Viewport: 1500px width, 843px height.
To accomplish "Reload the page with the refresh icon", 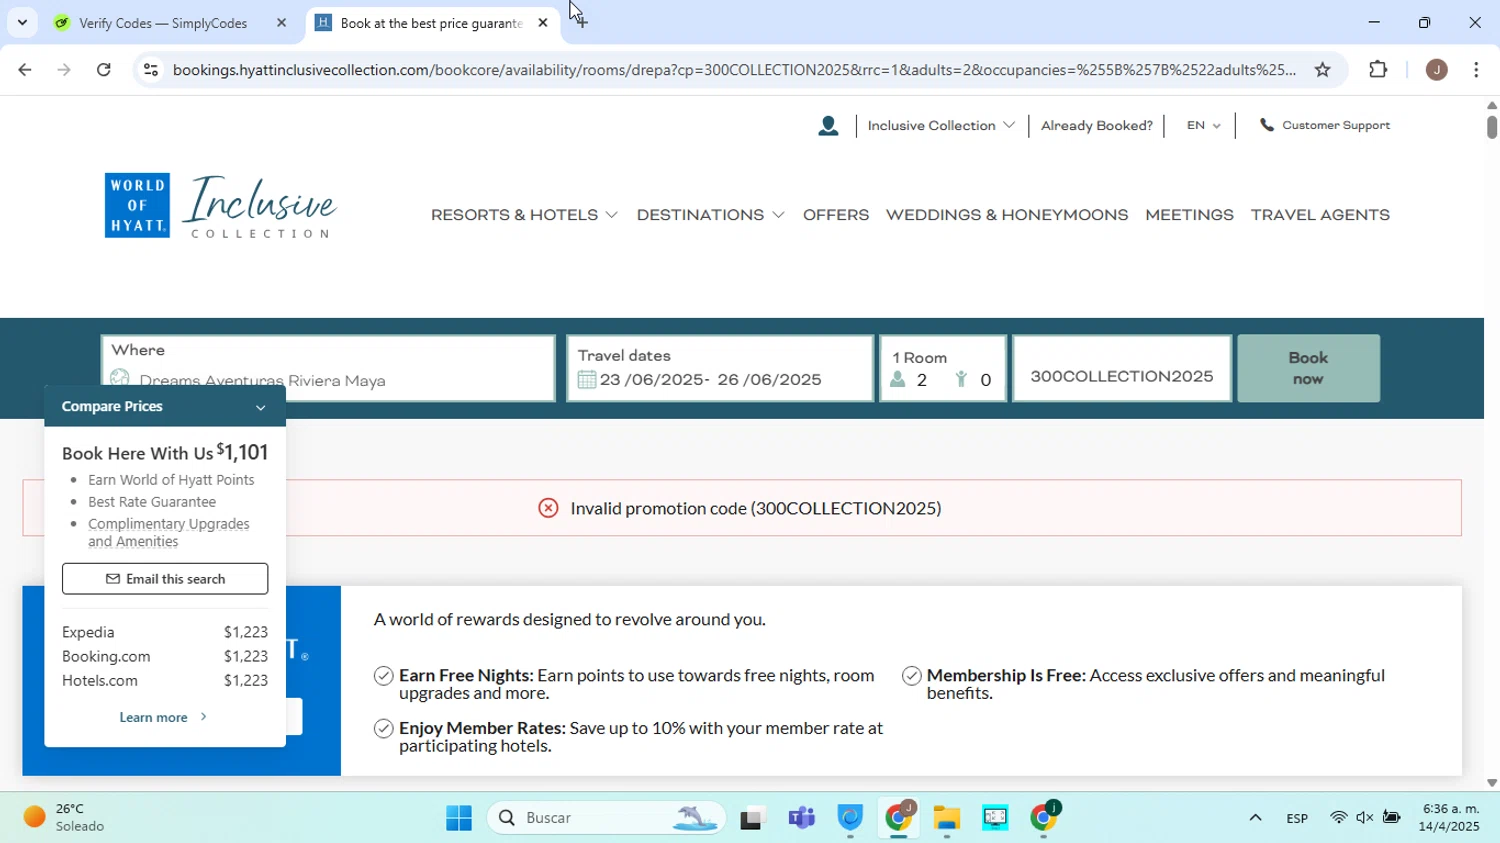I will click(104, 70).
